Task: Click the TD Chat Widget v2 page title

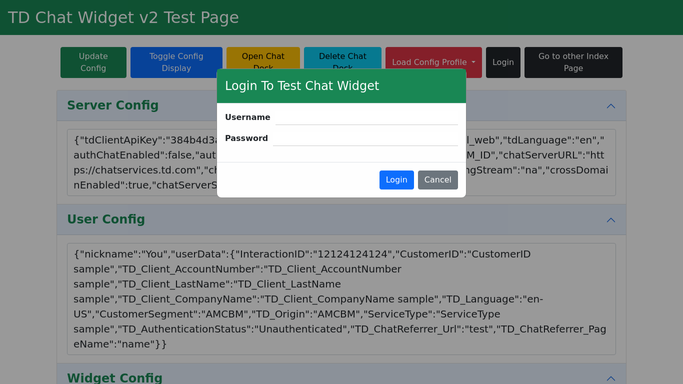Action: (123, 17)
